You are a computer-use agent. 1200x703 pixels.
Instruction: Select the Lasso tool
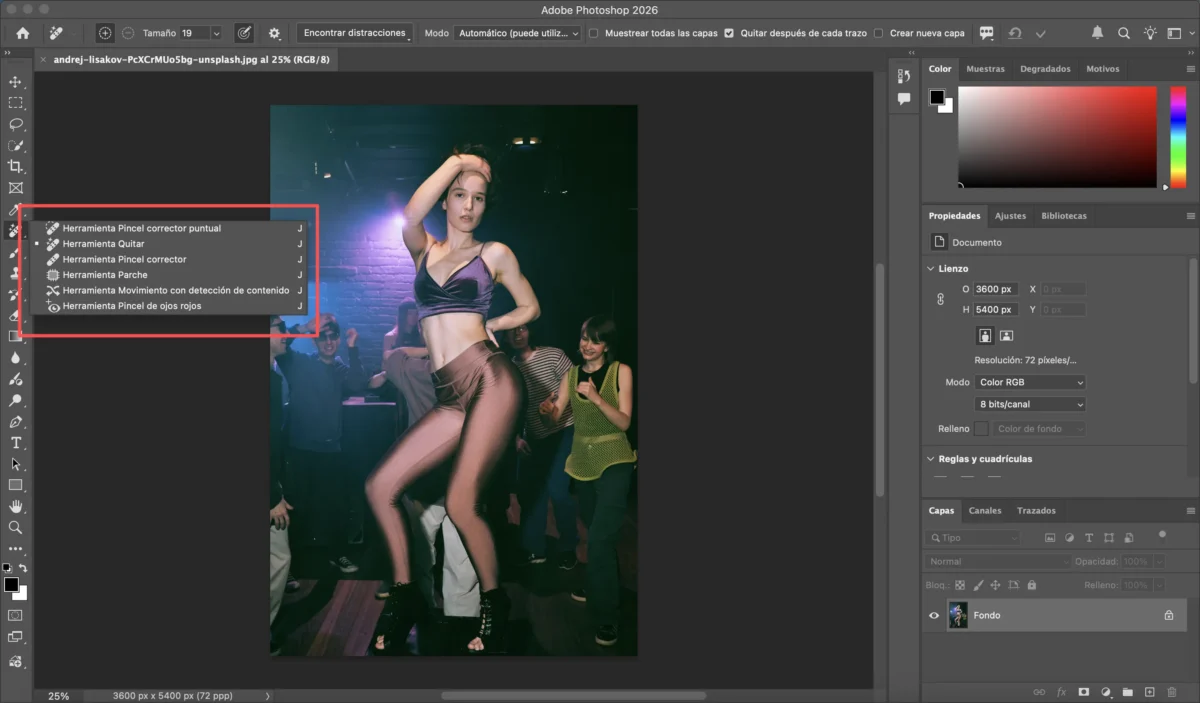click(15, 124)
